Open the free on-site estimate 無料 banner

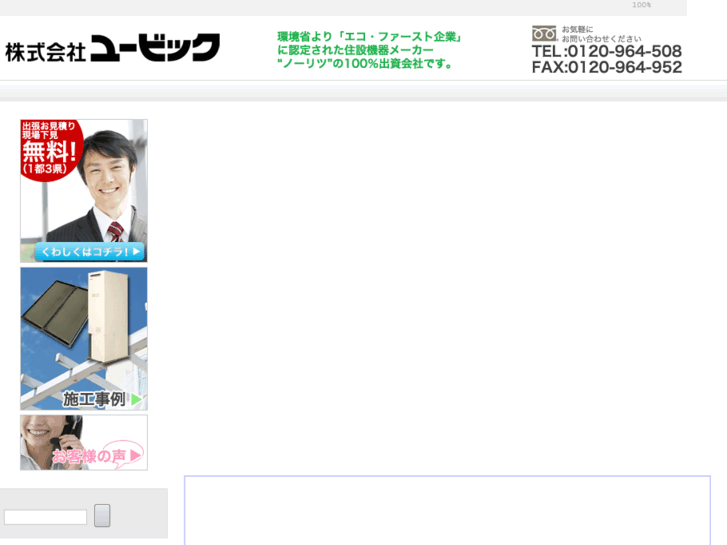[x=84, y=191]
